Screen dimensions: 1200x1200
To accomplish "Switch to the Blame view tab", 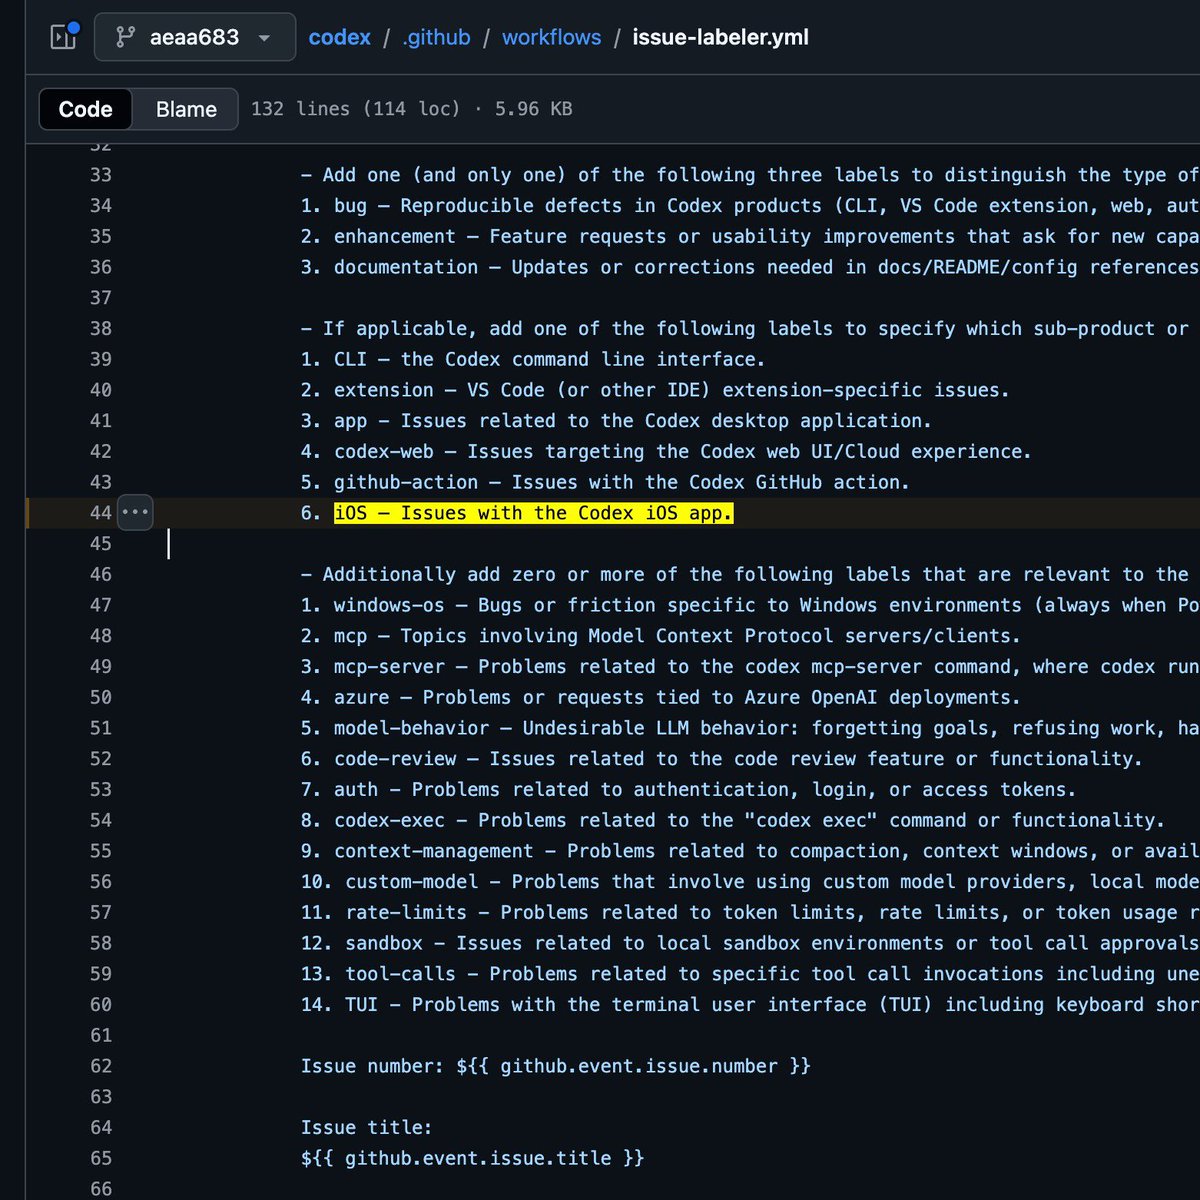I will pyautogui.click(x=186, y=109).
